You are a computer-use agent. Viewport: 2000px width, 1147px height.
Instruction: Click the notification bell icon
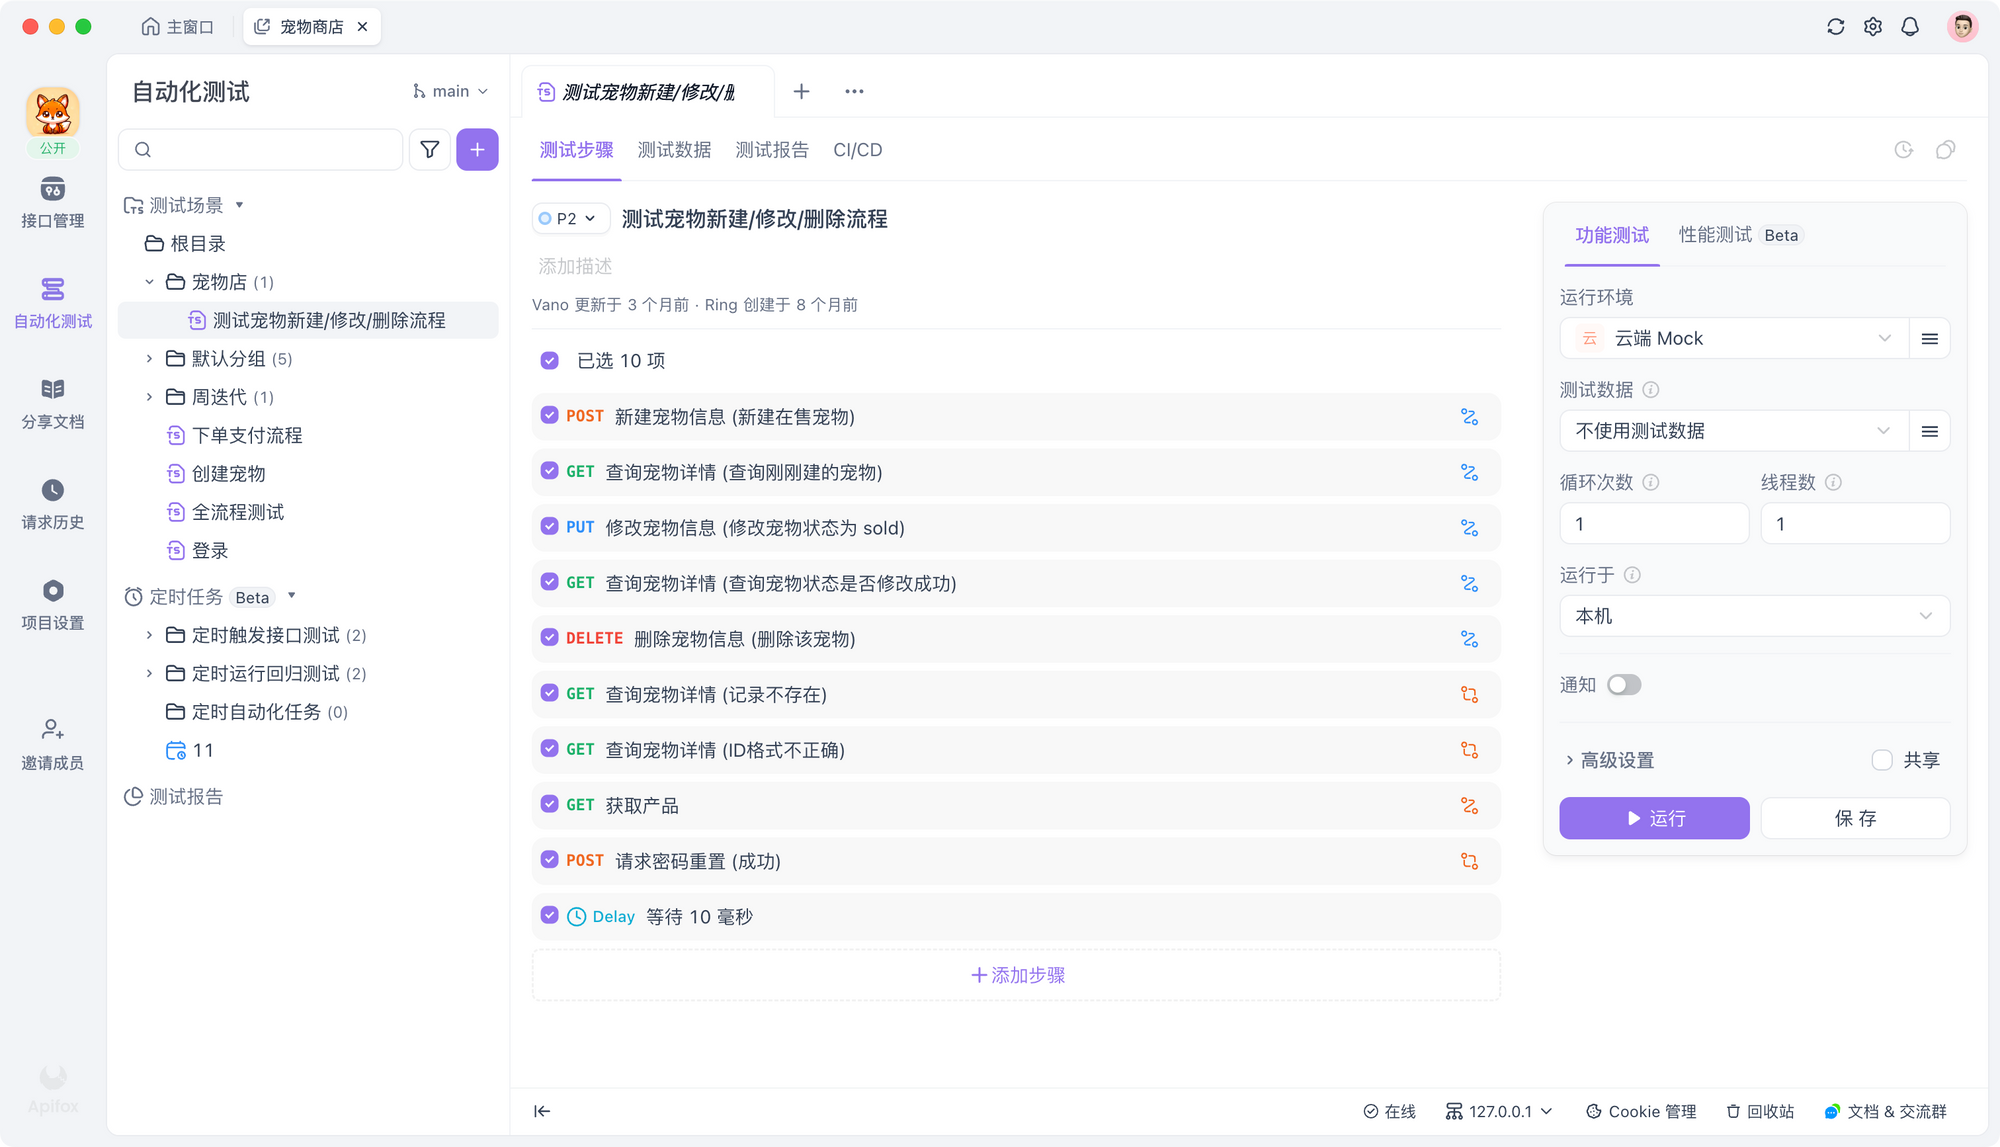tap(1910, 27)
